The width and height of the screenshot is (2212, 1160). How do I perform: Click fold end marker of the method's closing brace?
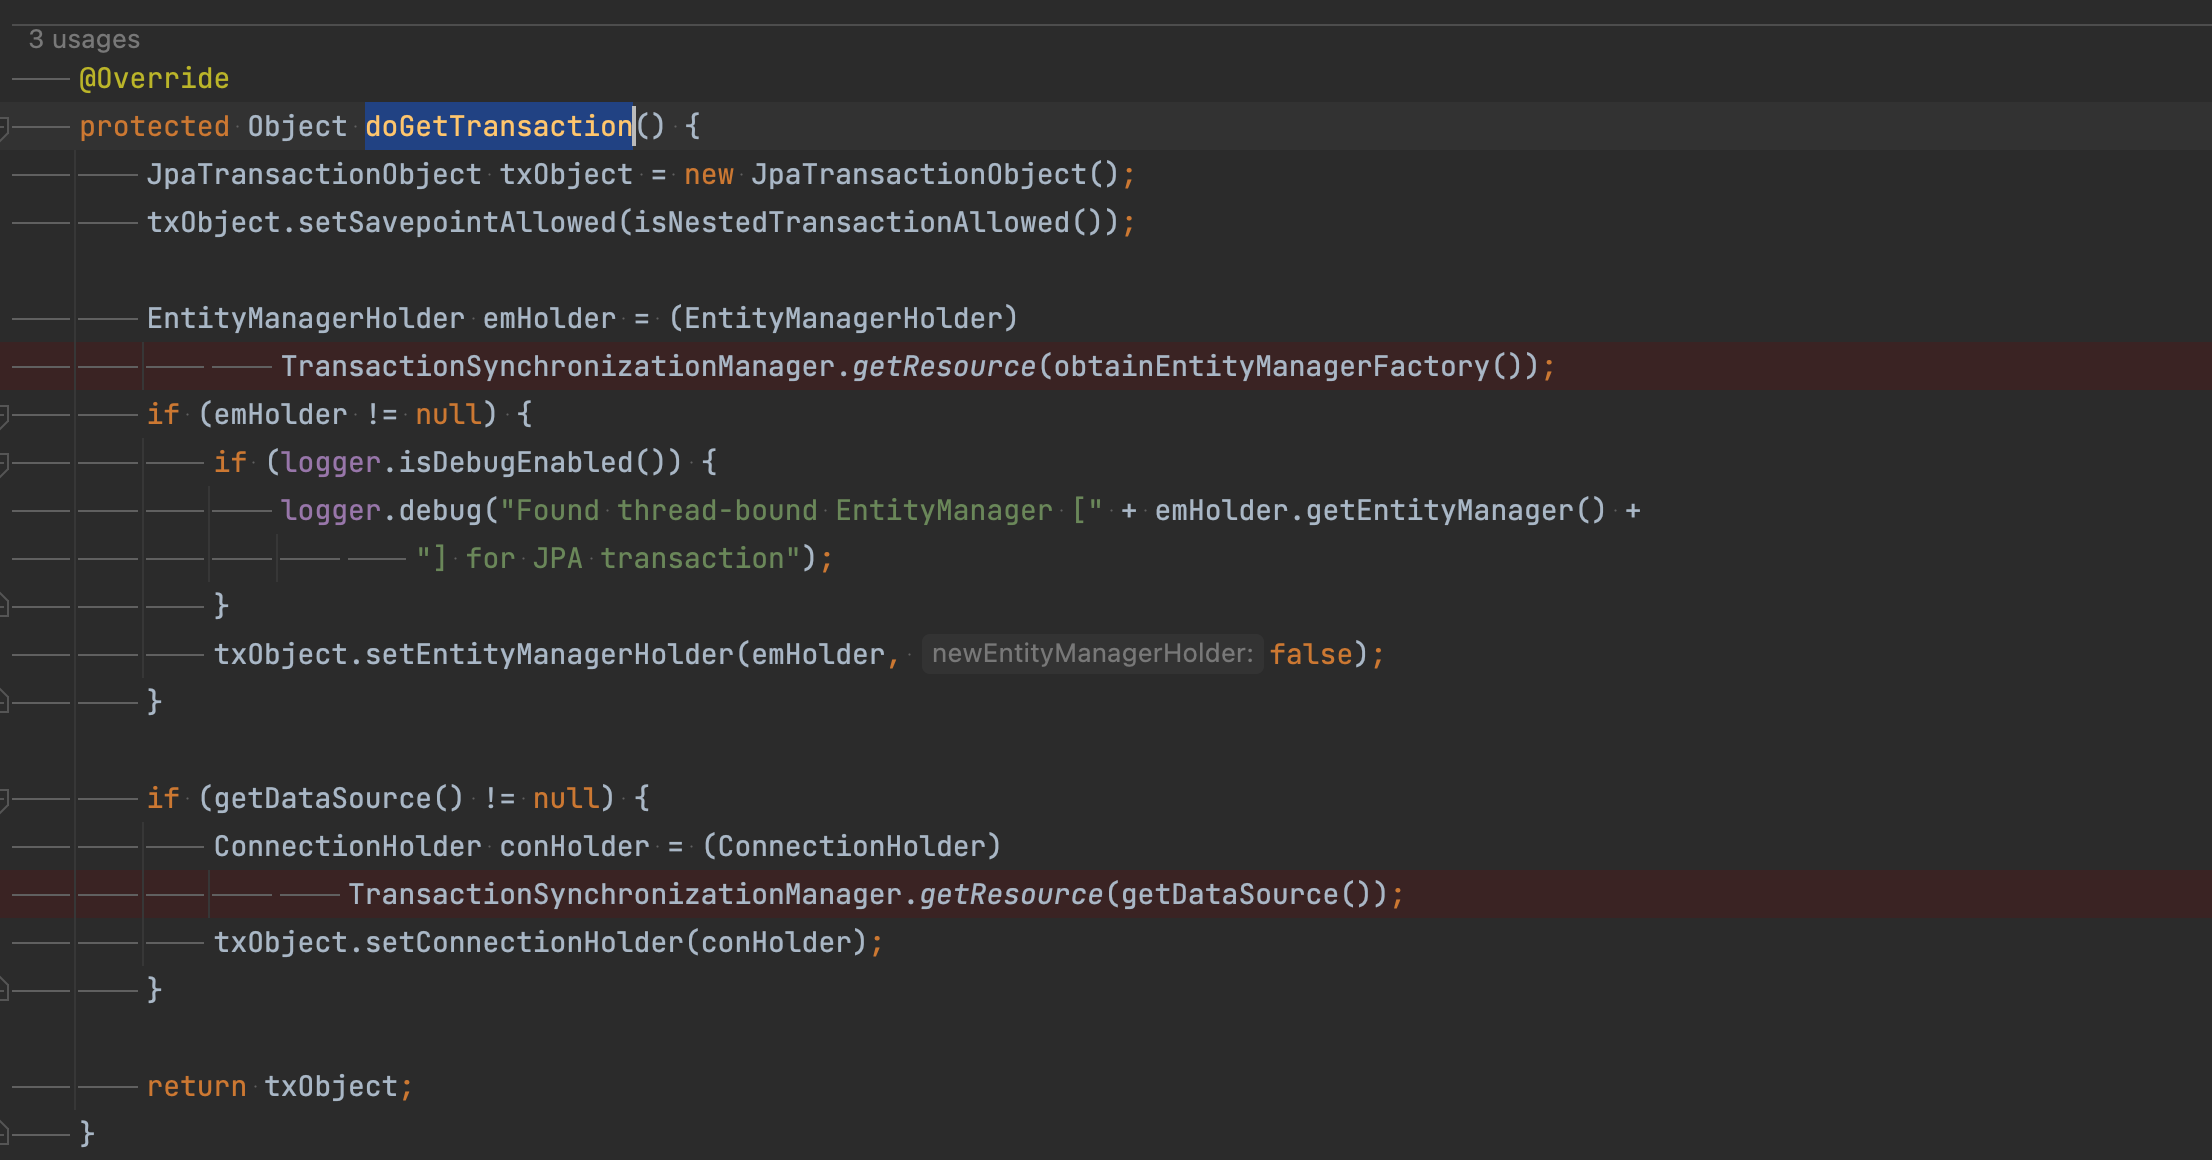[4, 1134]
